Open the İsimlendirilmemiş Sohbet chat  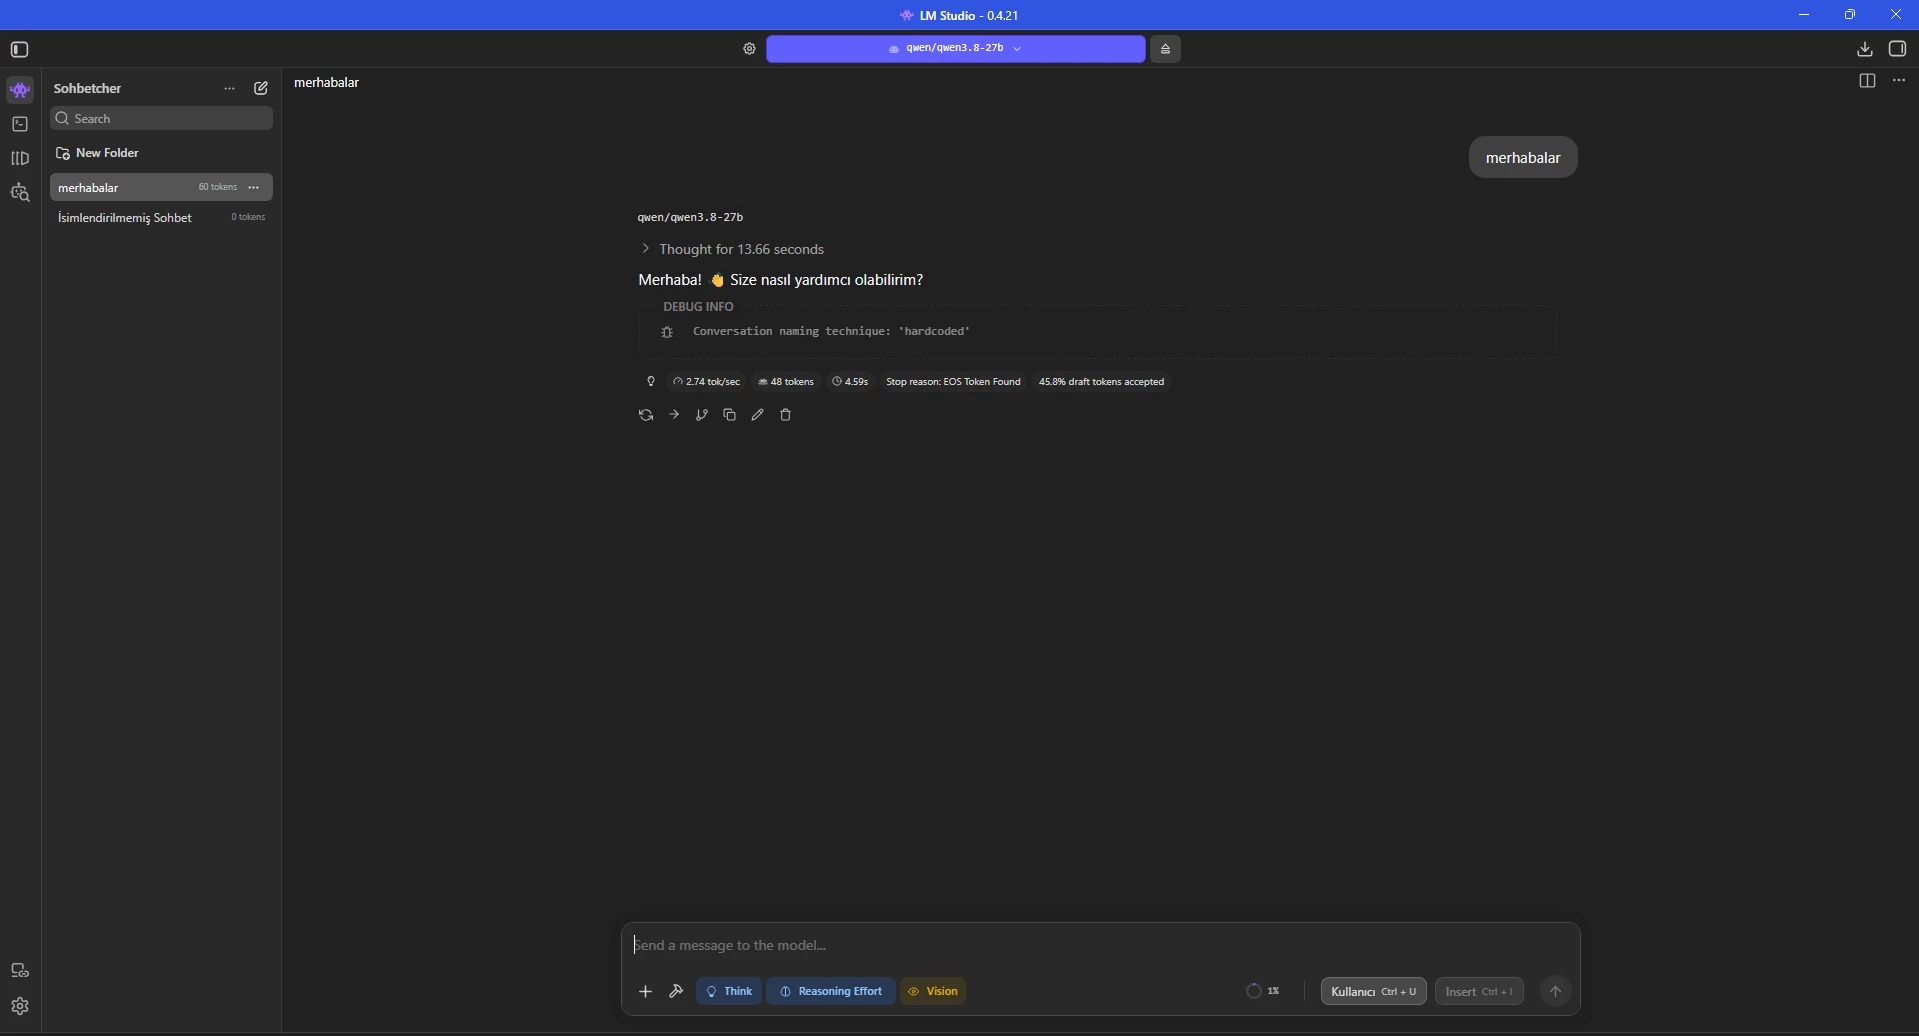(x=161, y=217)
